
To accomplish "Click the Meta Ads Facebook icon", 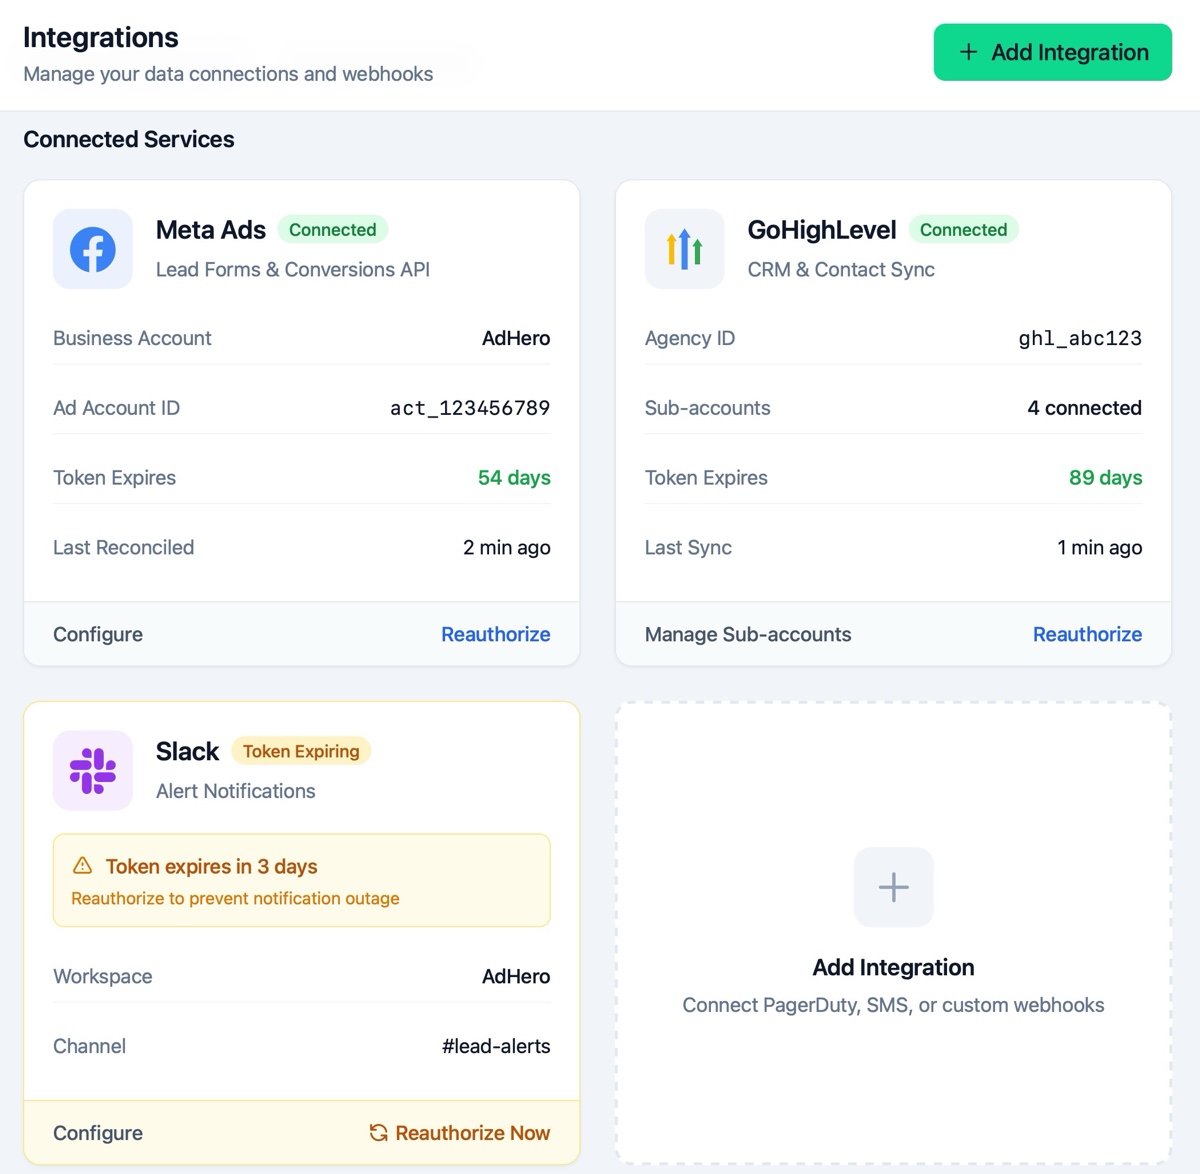I will pyautogui.click(x=92, y=249).
